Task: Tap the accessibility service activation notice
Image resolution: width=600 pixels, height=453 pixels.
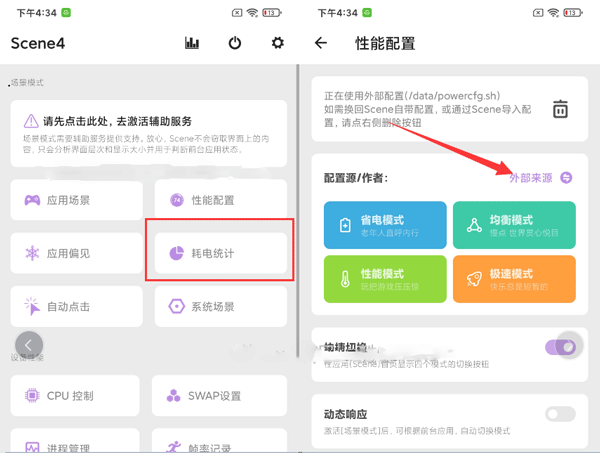Action: [x=148, y=133]
